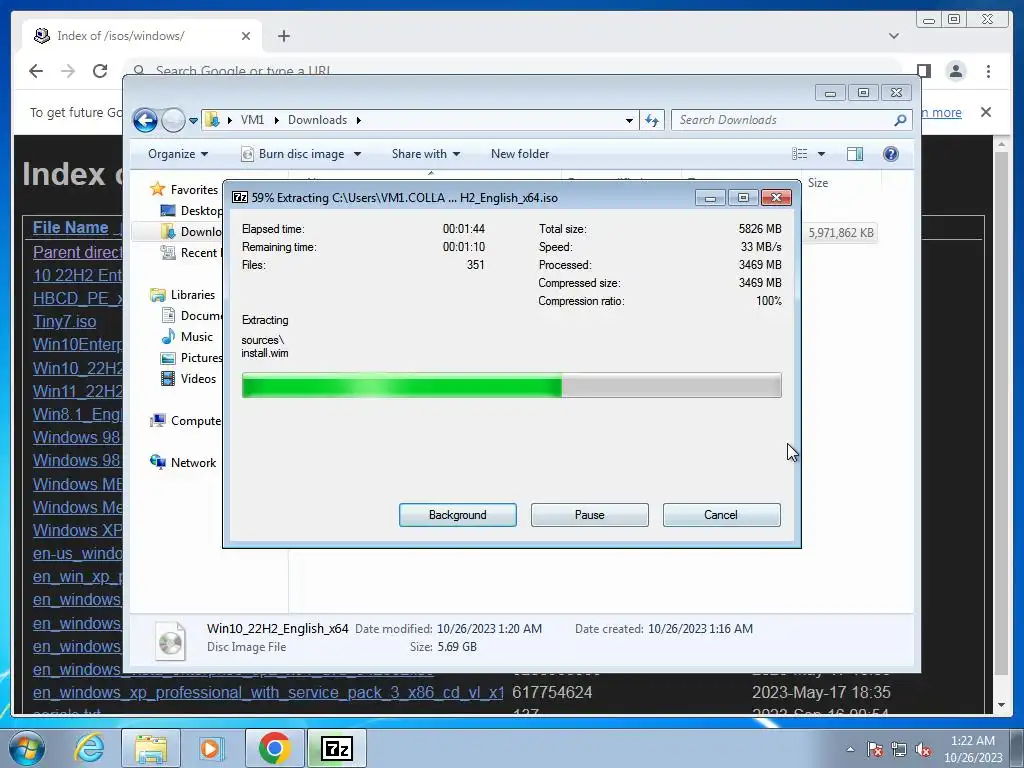Close the Chrome tab Index of /isos/windows/

pyautogui.click(x=246, y=36)
